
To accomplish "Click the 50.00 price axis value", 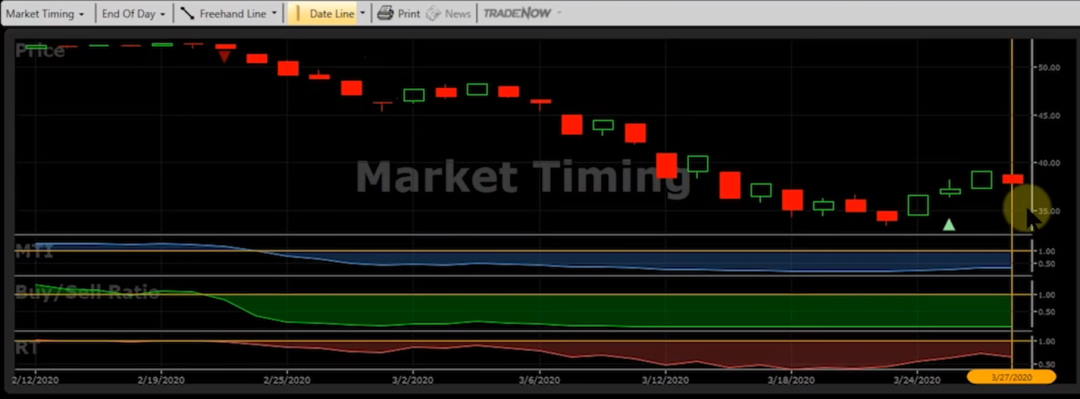I will [1048, 68].
